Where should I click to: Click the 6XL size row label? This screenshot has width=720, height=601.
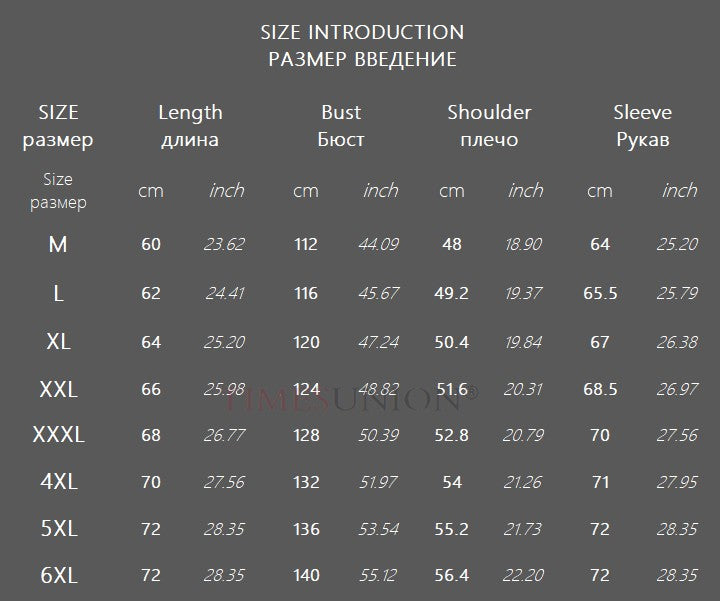click(x=58, y=576)
